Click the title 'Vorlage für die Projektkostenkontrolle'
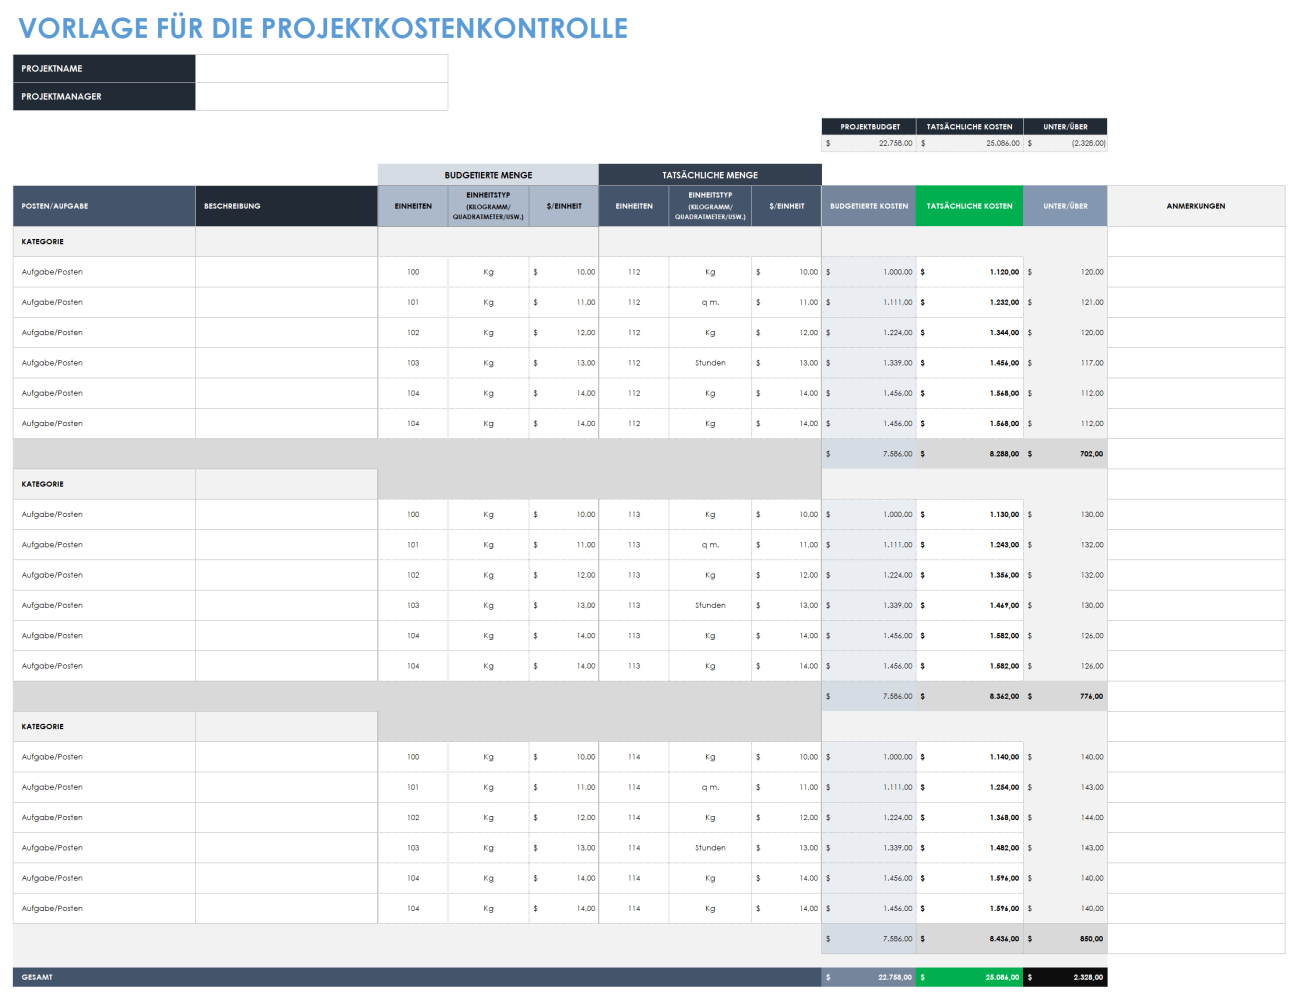This screenshot has height=999, width=1300. tap(323, 28)
